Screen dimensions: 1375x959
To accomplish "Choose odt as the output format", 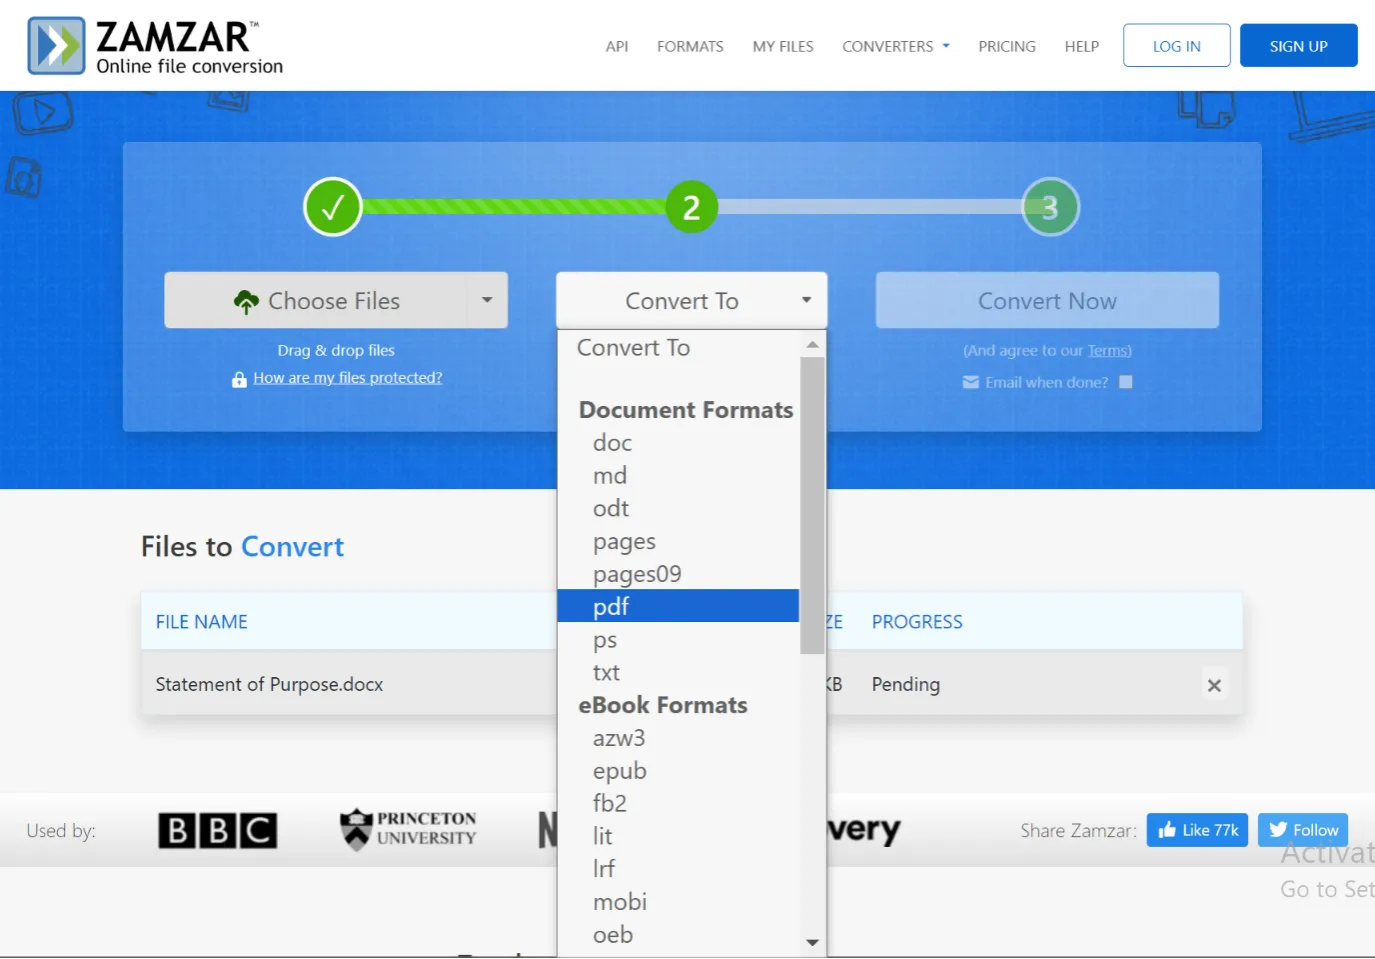I will (678, 509).
